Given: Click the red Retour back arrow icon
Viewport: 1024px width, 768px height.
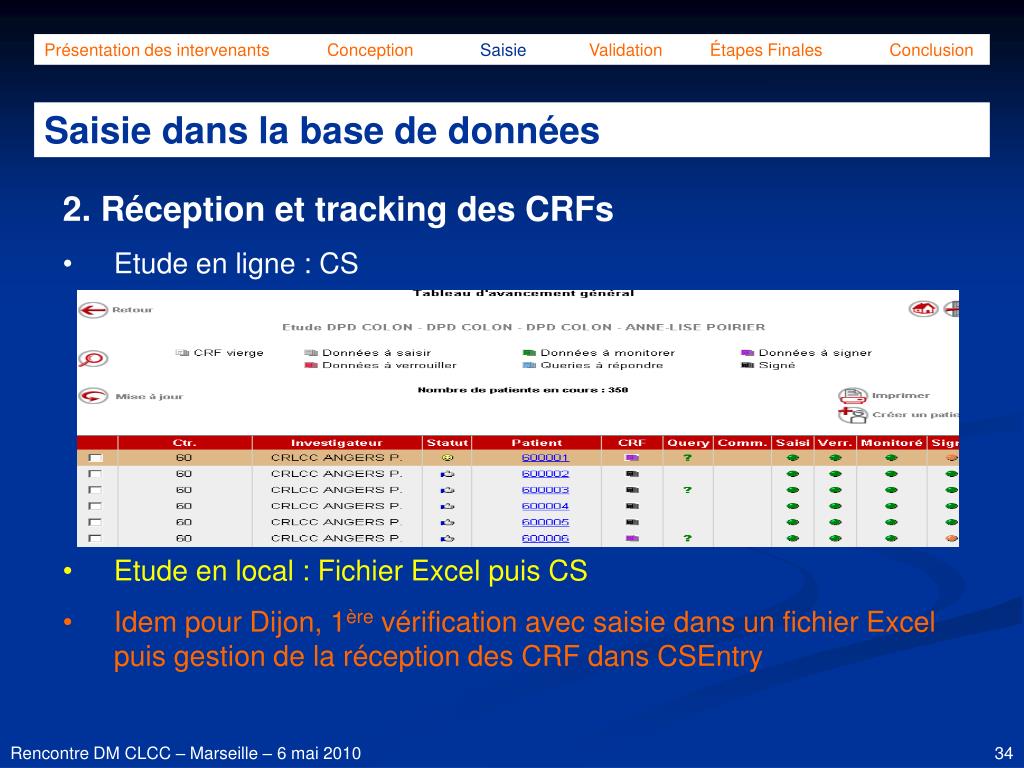Looking at the screenshot, I should 93,310.
